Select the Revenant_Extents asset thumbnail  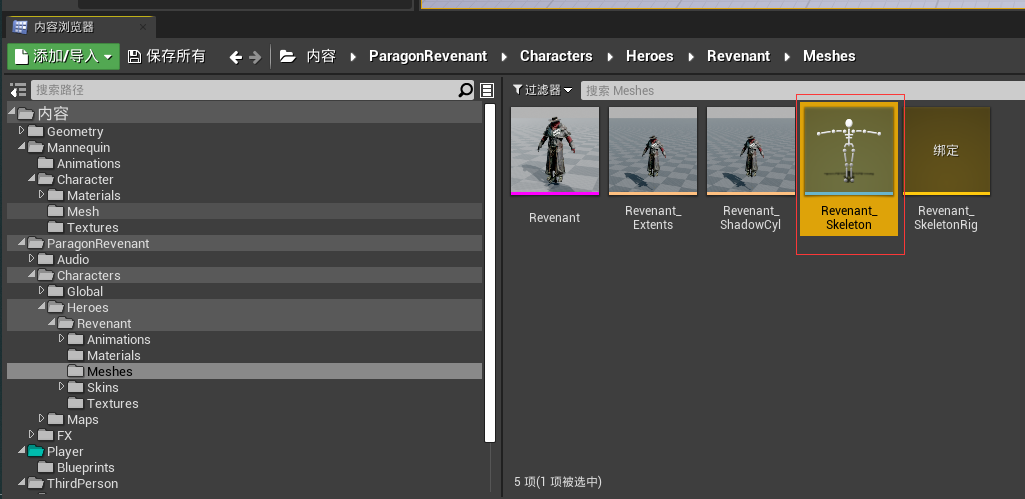coord(652,151)
